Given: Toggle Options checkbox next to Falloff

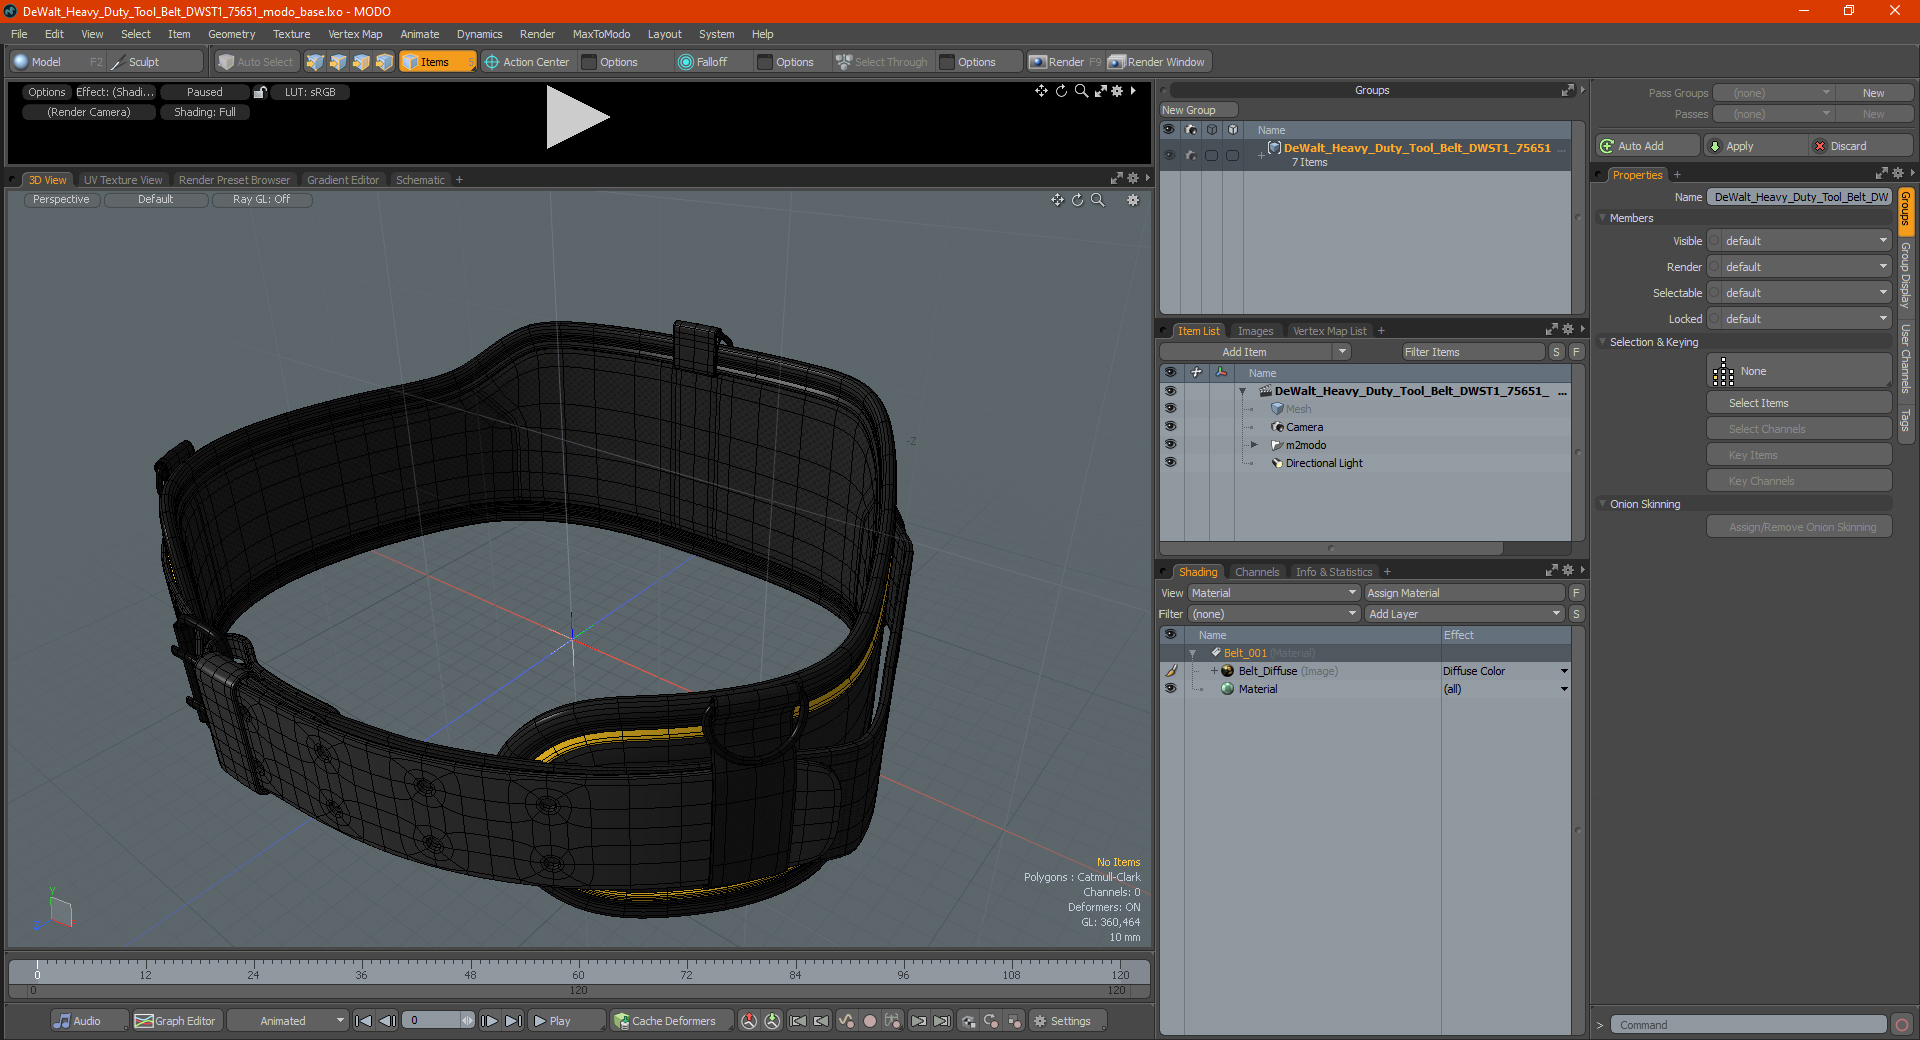Looking at the screenshot, I should tap(765, 62).
